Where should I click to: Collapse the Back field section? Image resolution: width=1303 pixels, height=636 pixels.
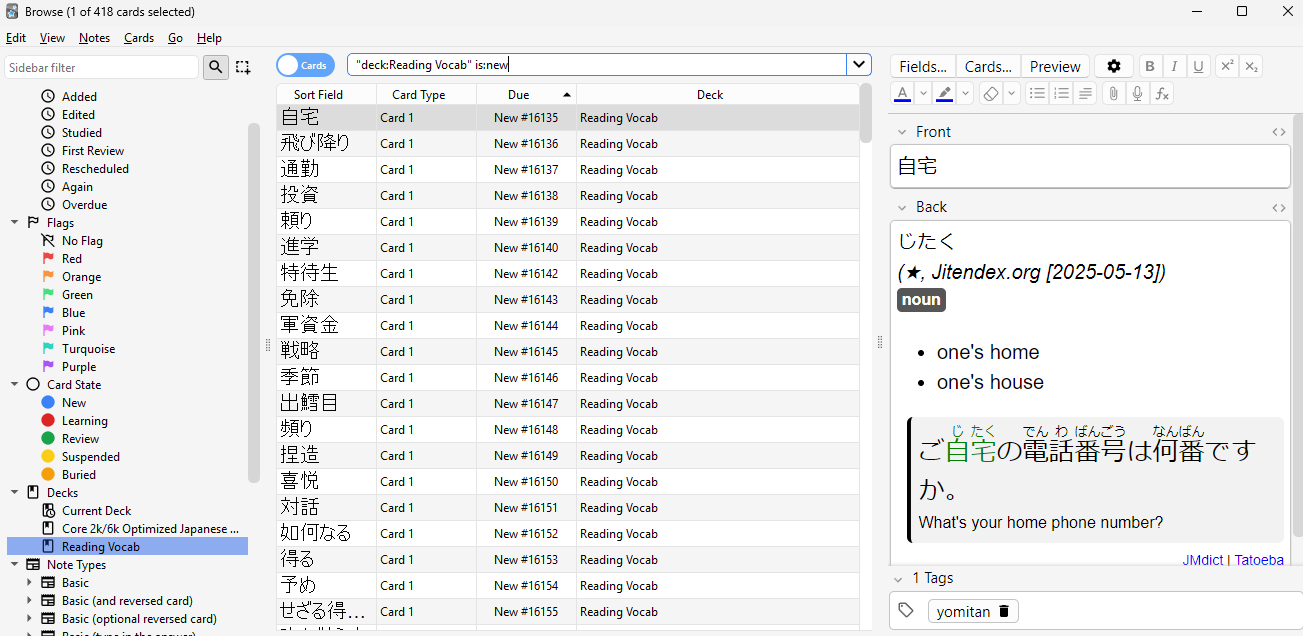click(902, 207)
